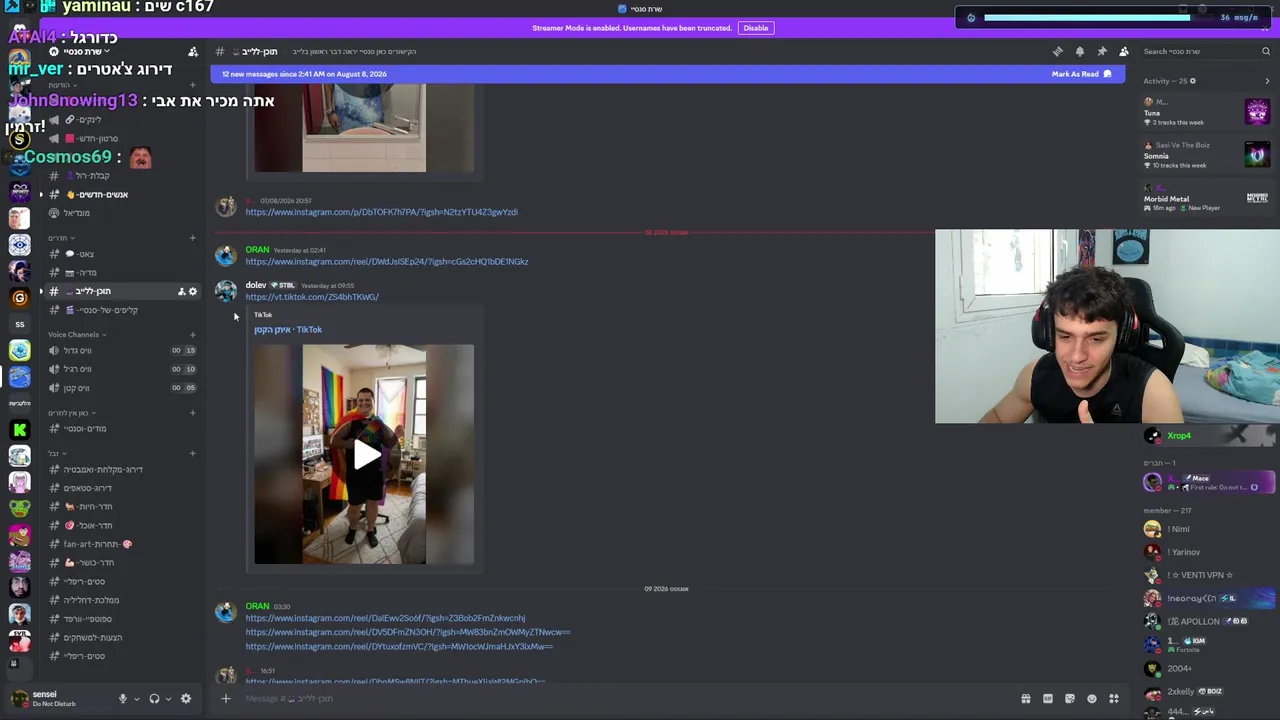Collapse the Voice Channels category

(x=77, y=335)
